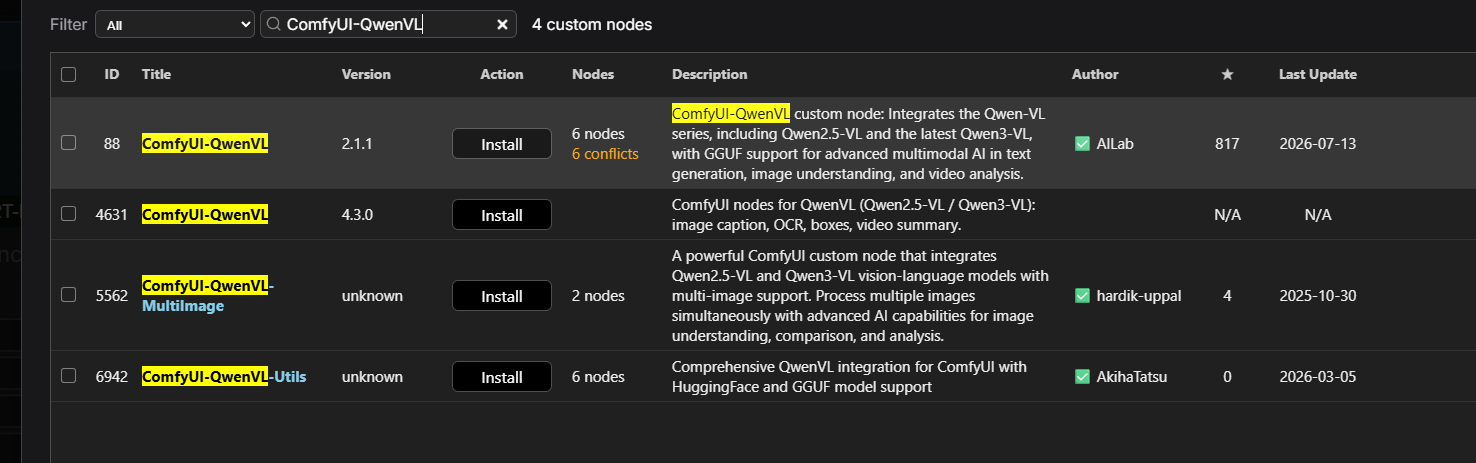1476x463 pixels.
Task: Click the magnifier search icon
Action: (273, 25)
